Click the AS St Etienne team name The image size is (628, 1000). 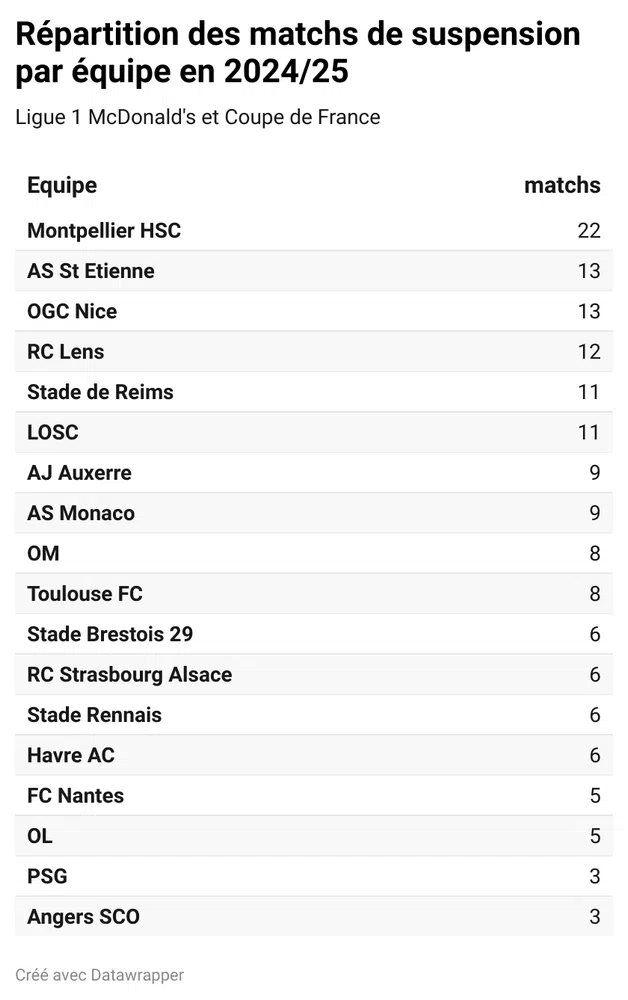click(x=91, y=271)
